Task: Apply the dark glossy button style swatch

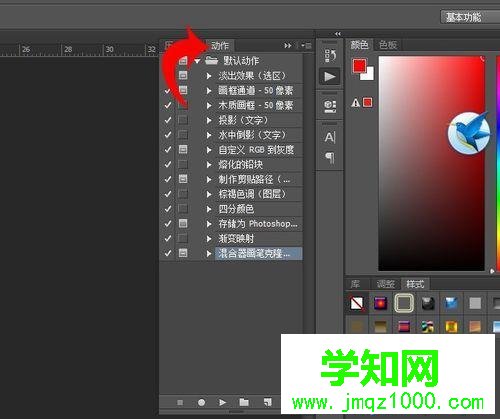Action: (428, 303)
